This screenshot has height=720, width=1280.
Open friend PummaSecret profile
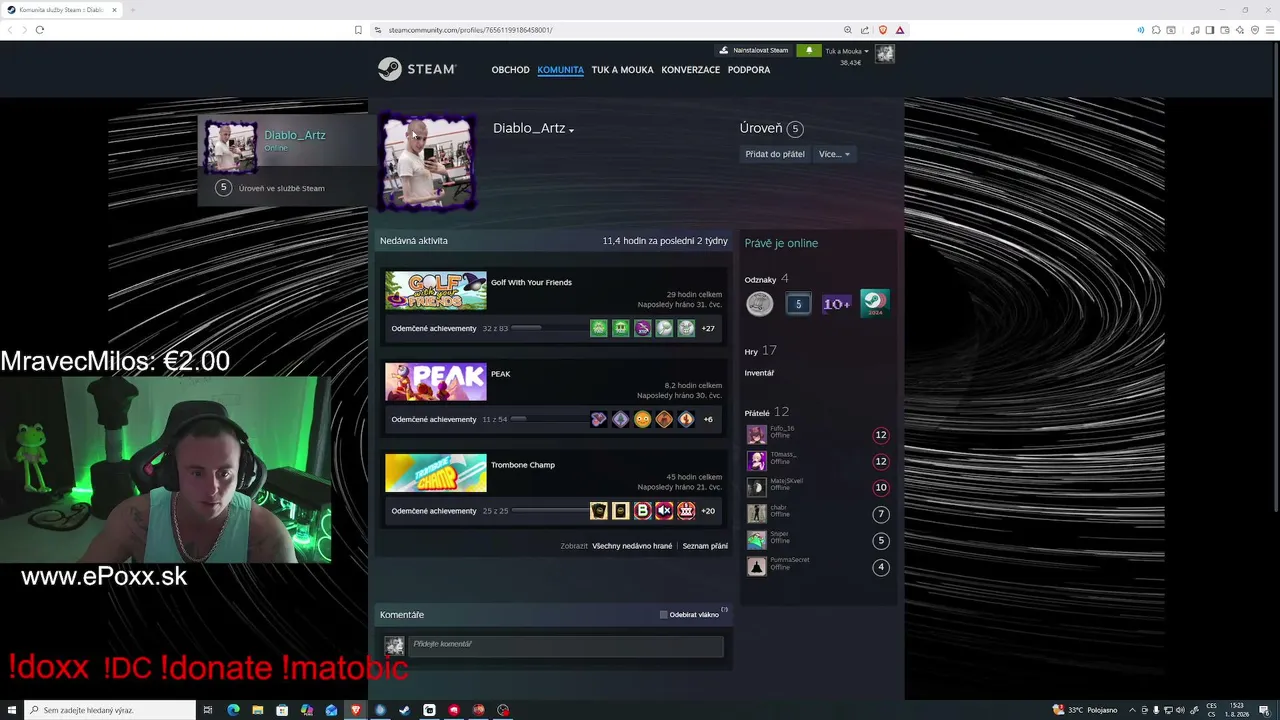790,560
